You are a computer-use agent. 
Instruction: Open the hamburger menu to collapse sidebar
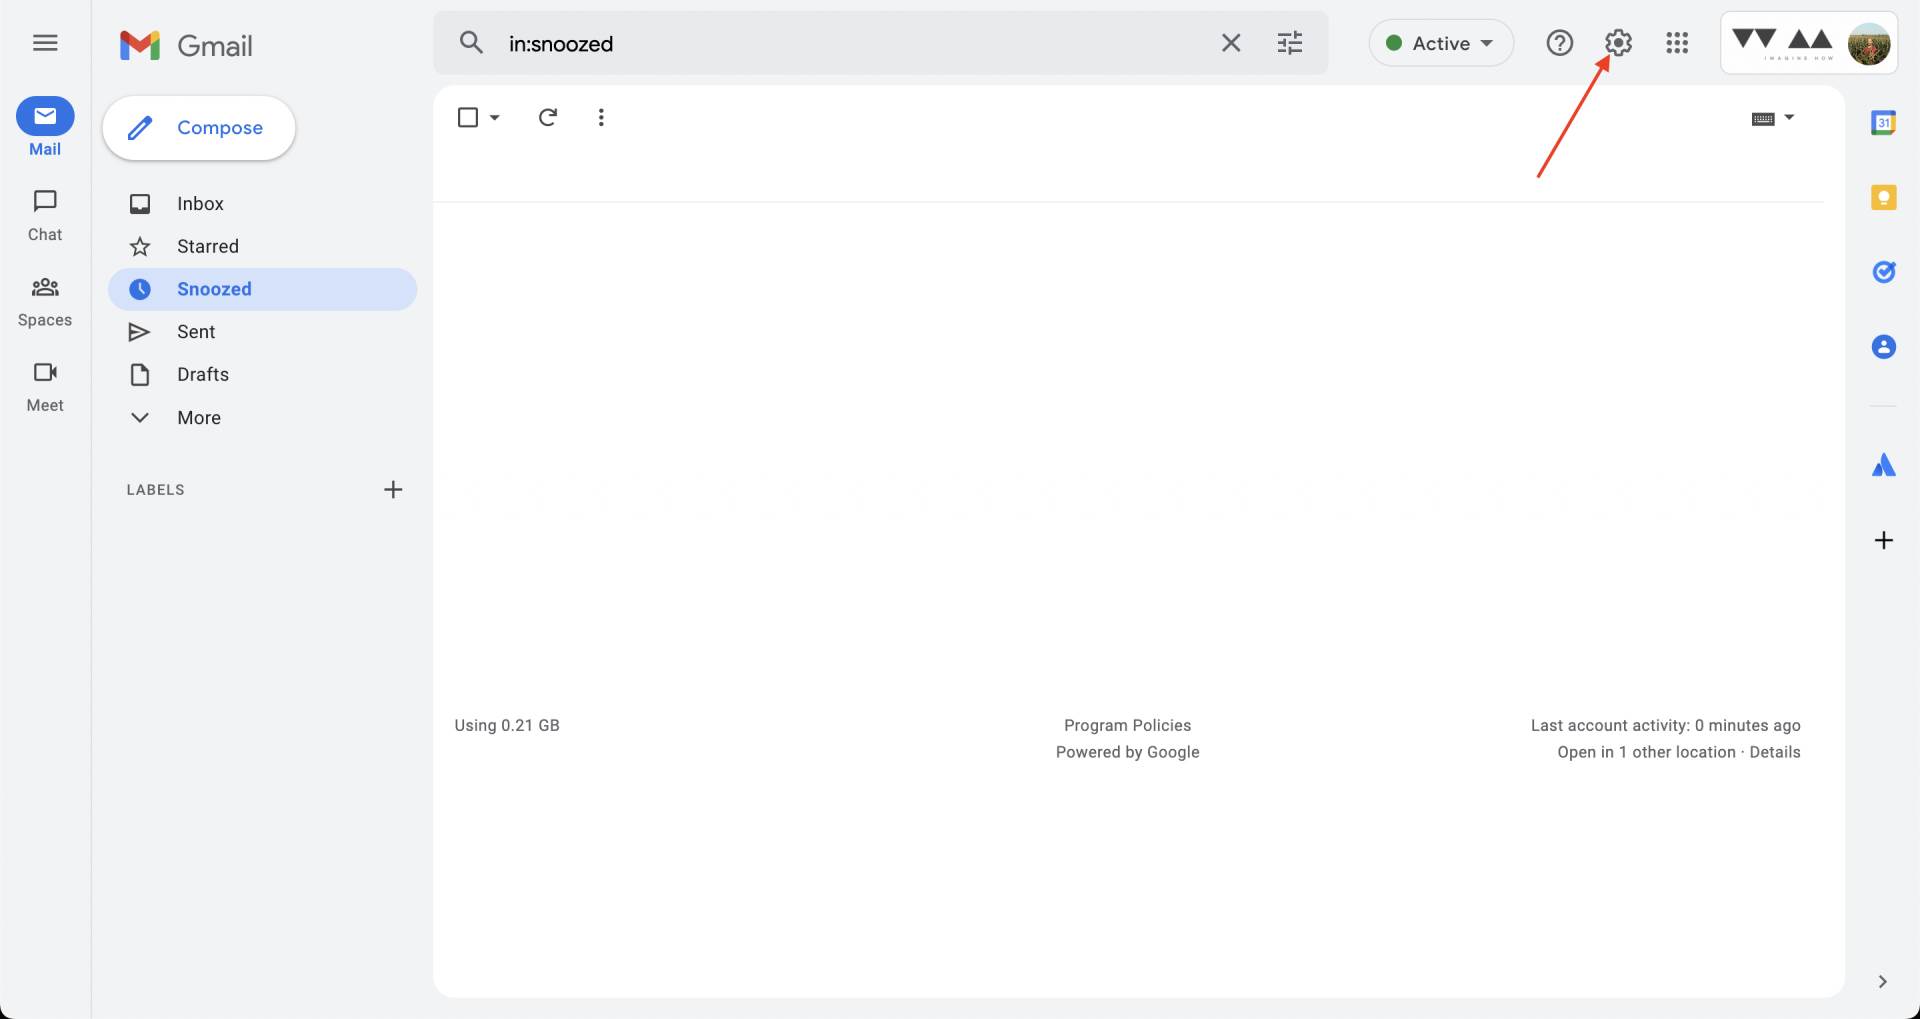point(45,43)
